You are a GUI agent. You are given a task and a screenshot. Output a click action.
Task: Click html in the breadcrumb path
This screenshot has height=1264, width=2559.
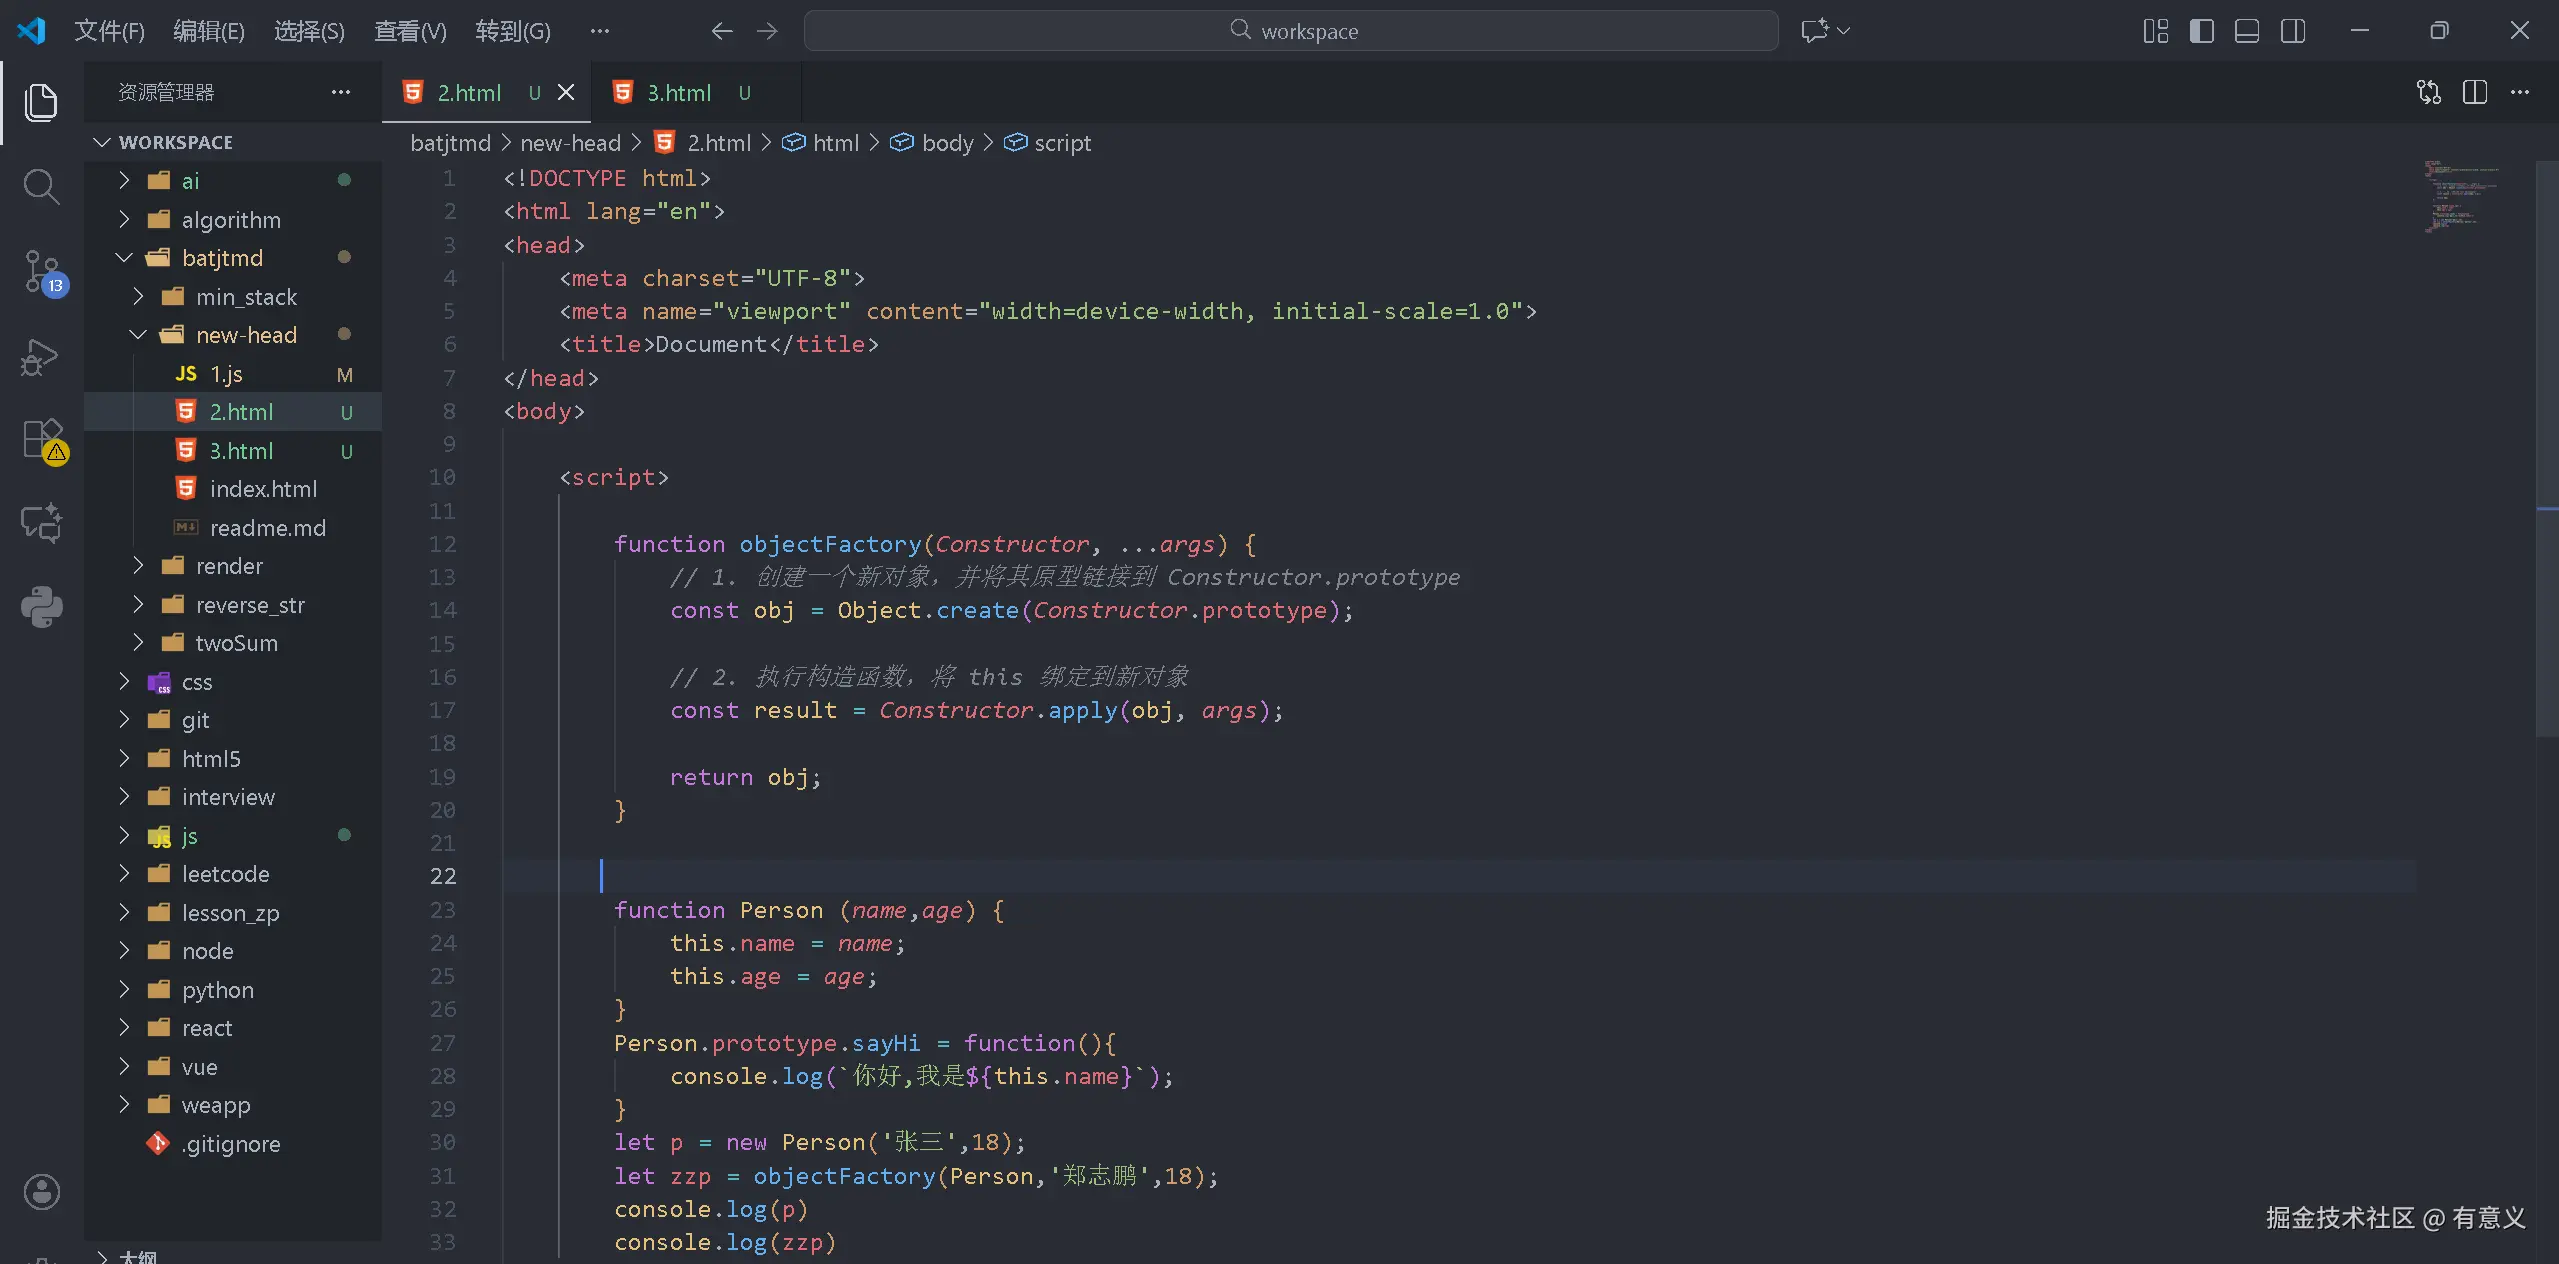click(x=835, y=143)
